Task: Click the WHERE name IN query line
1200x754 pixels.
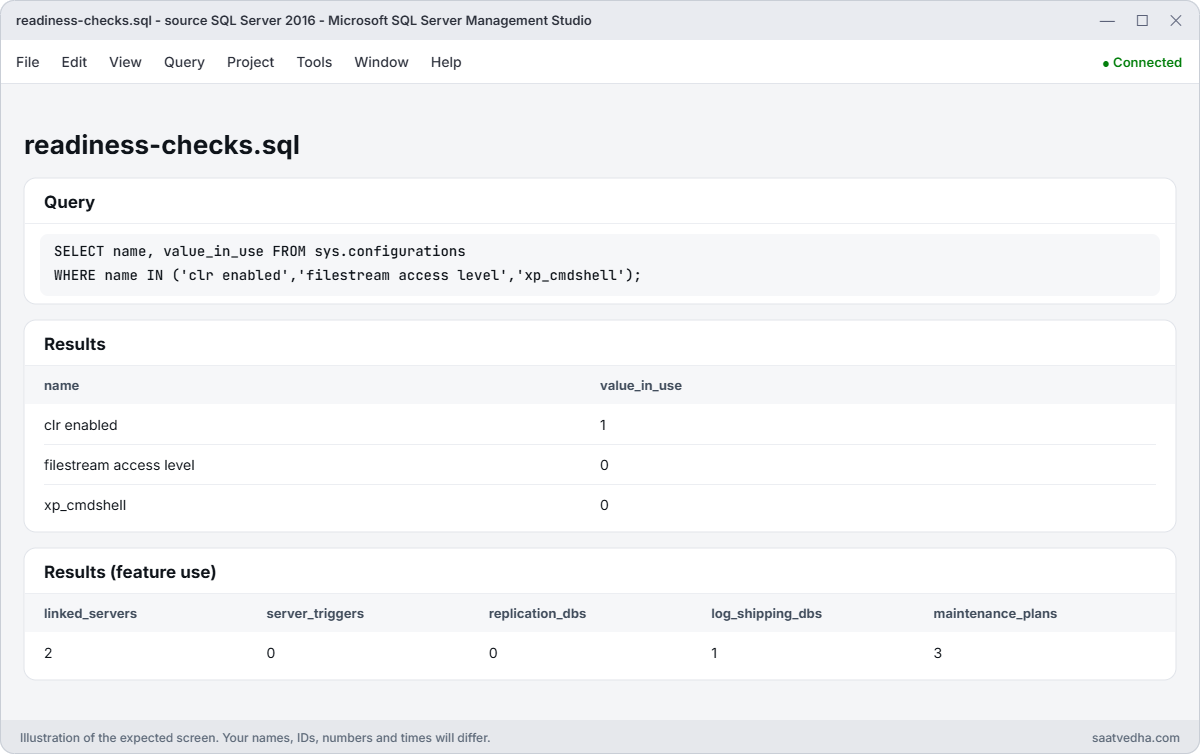Action: (x=347, y=275)
